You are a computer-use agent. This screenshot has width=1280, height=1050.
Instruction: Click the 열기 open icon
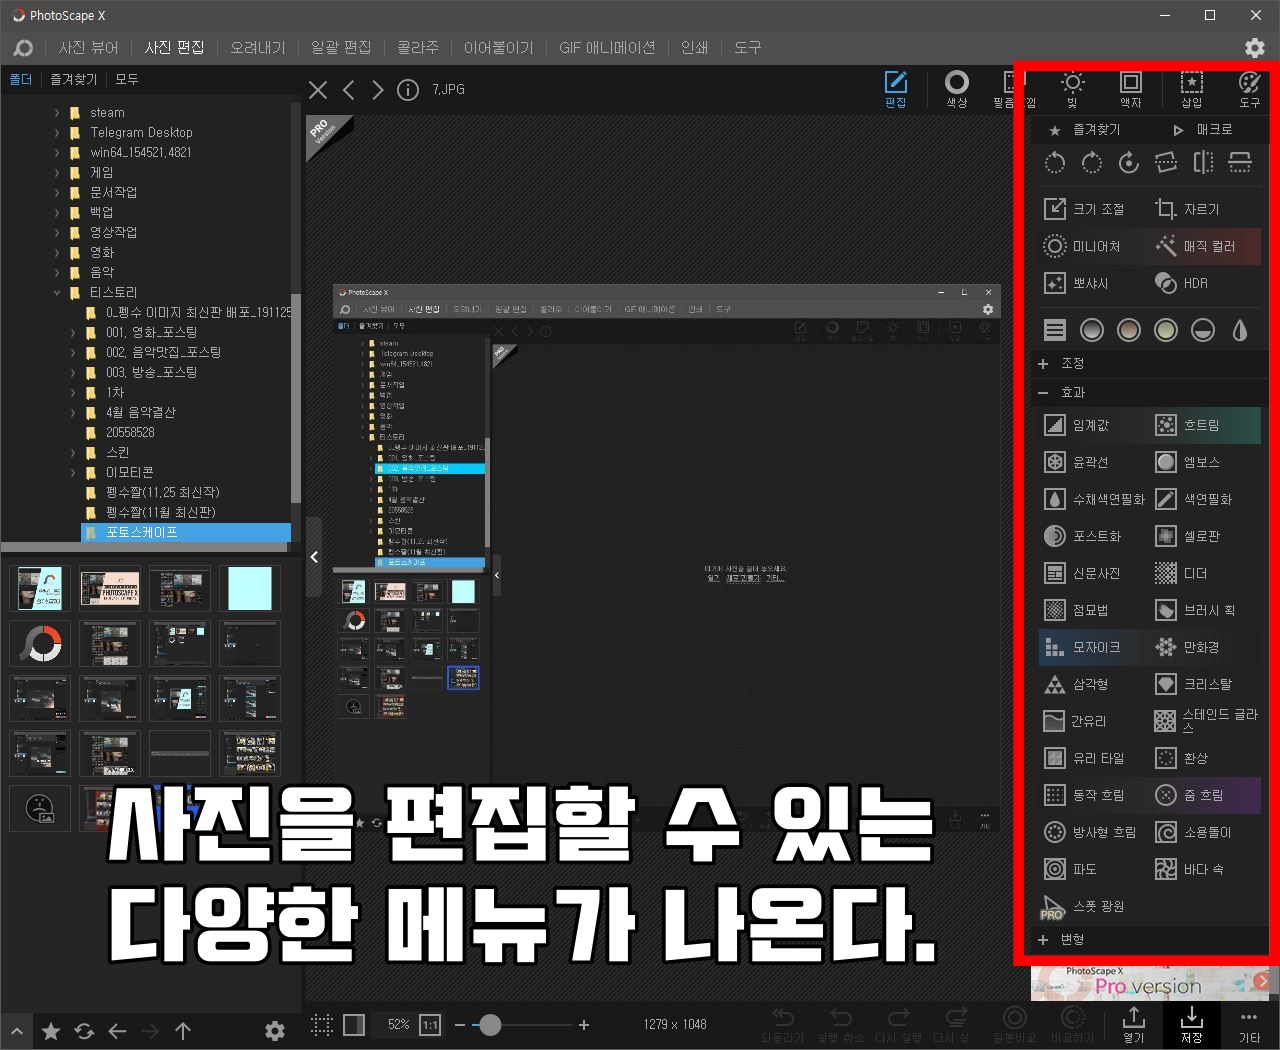[1133, 1024]
